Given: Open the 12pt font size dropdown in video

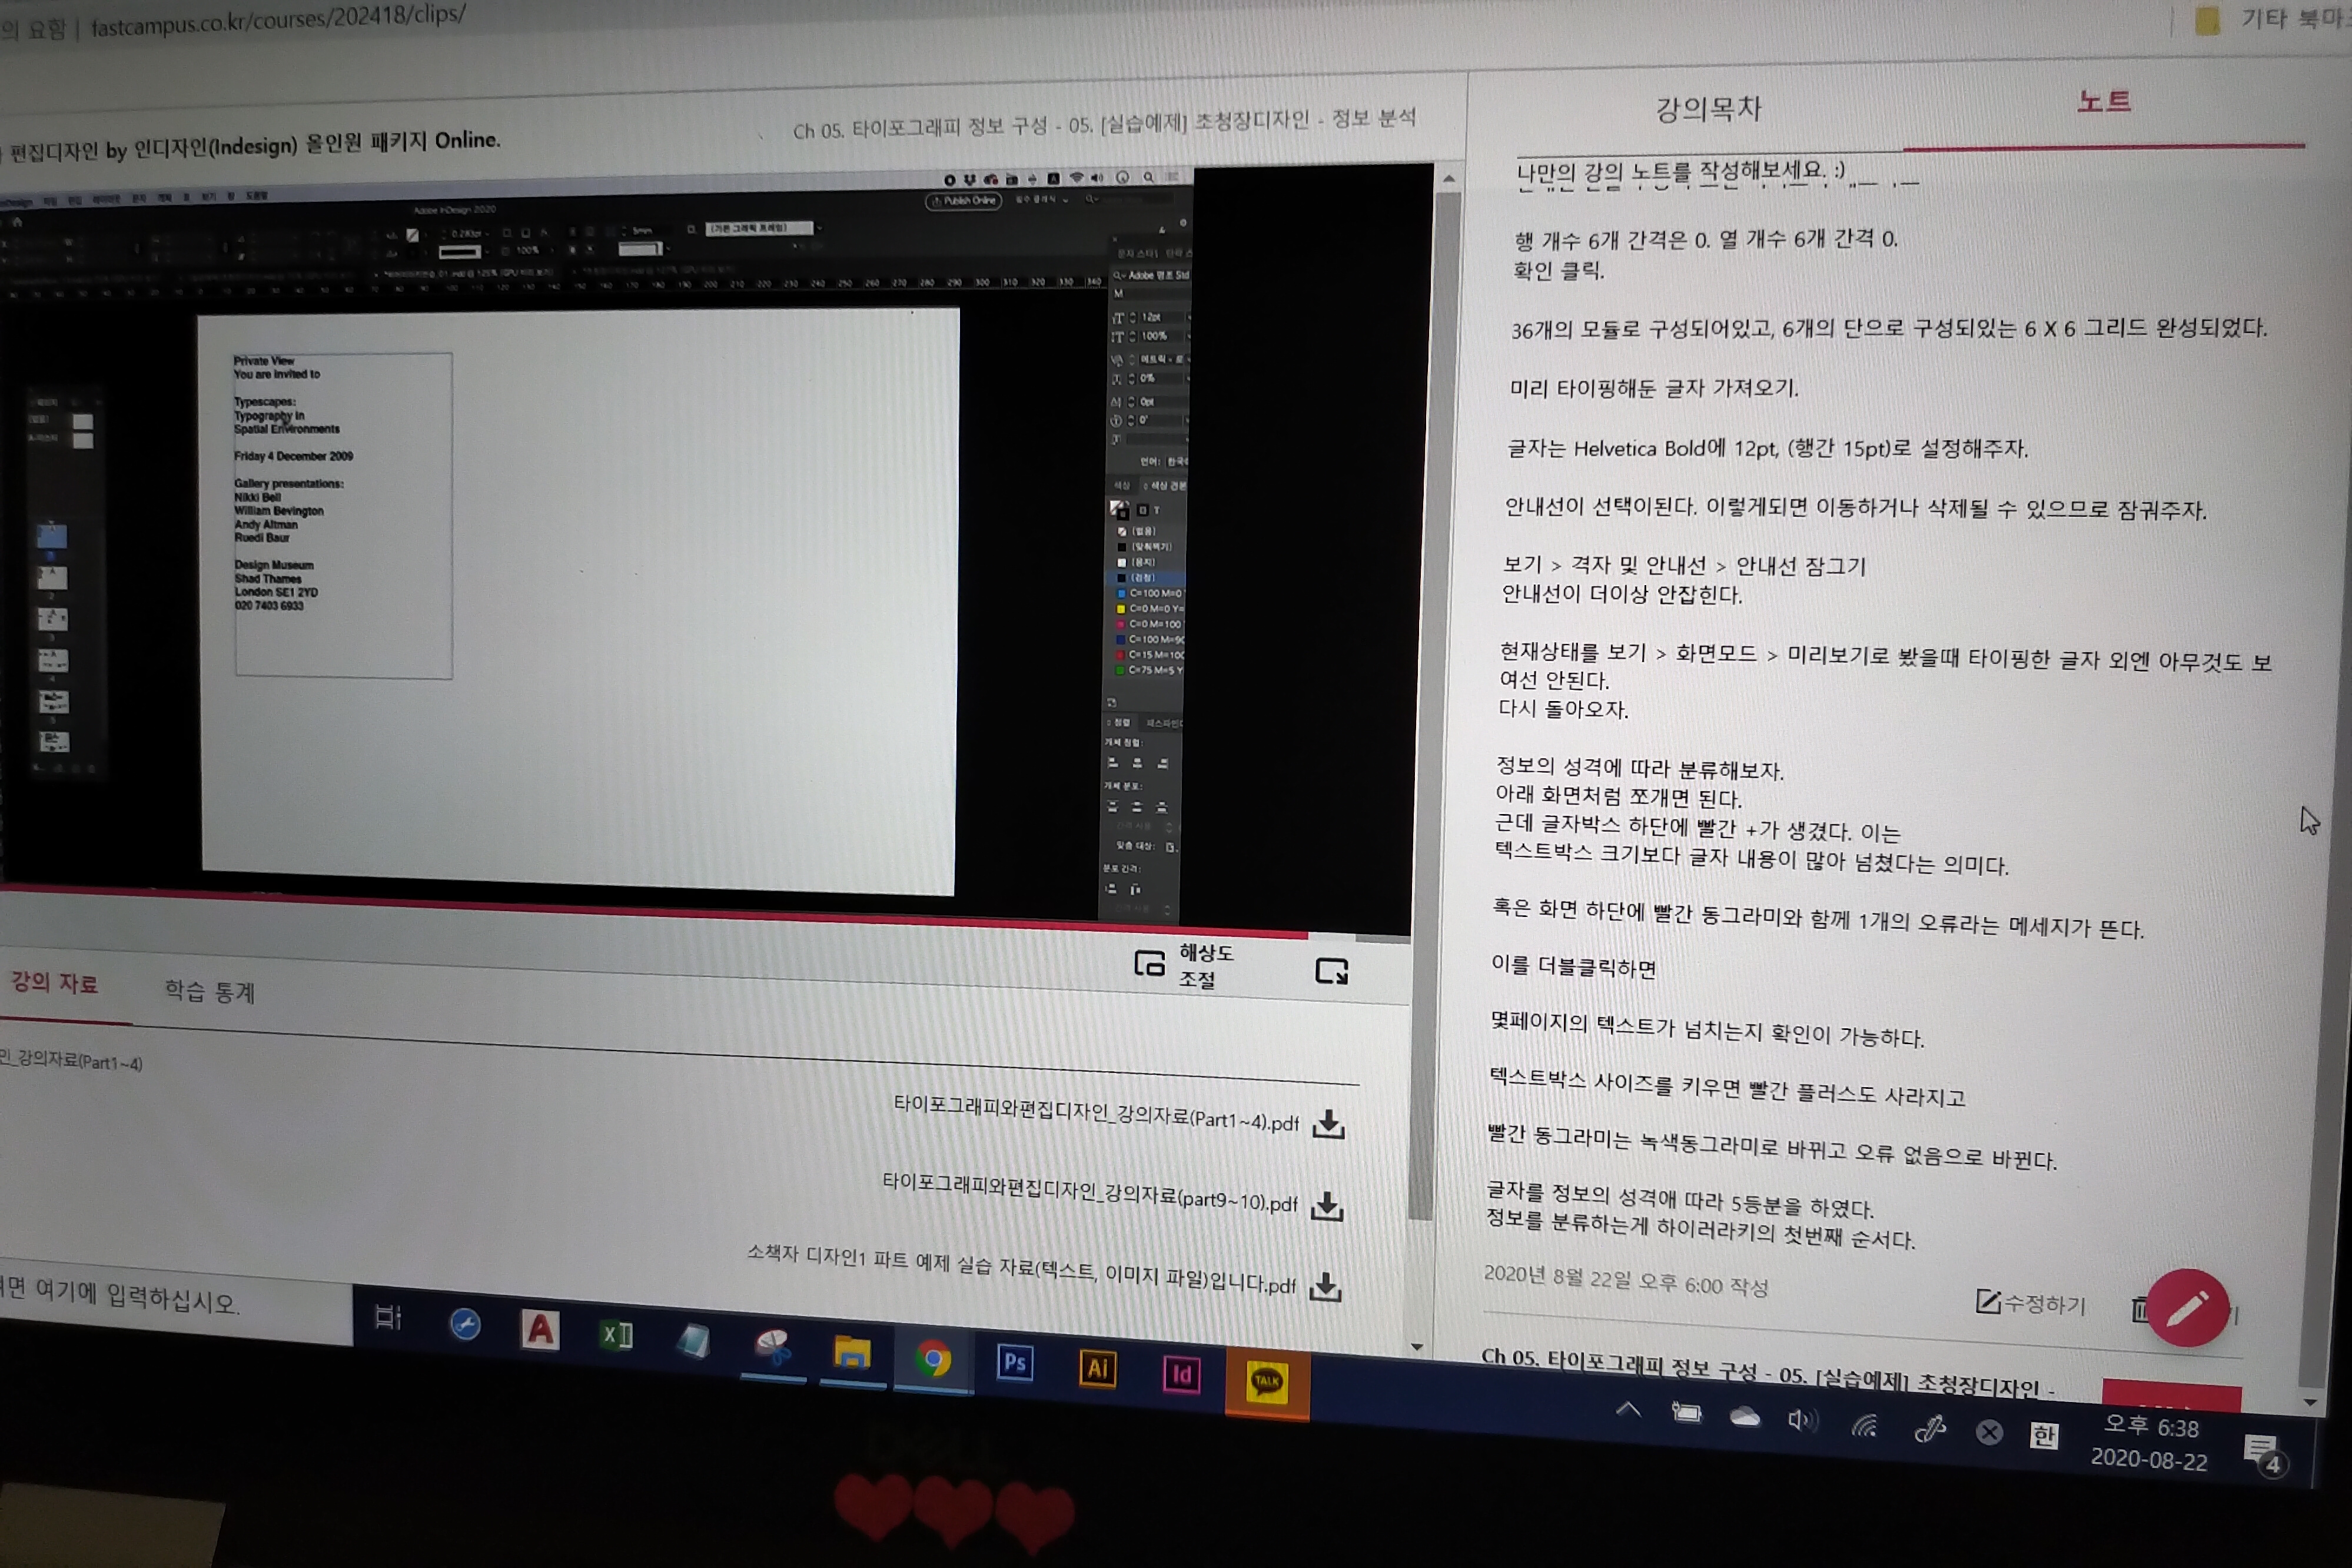Looking at the screenshot, I should 1187,317.
